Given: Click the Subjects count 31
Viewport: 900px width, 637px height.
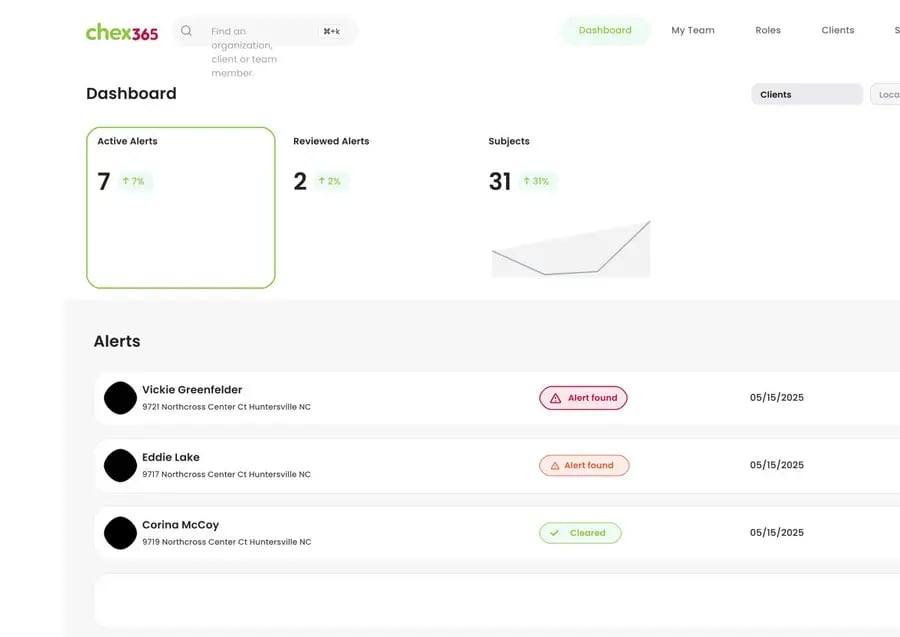Looking at the screenshot, I should 500,181.
